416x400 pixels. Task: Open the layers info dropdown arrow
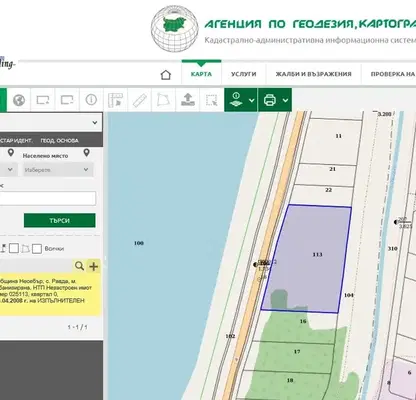252,100
